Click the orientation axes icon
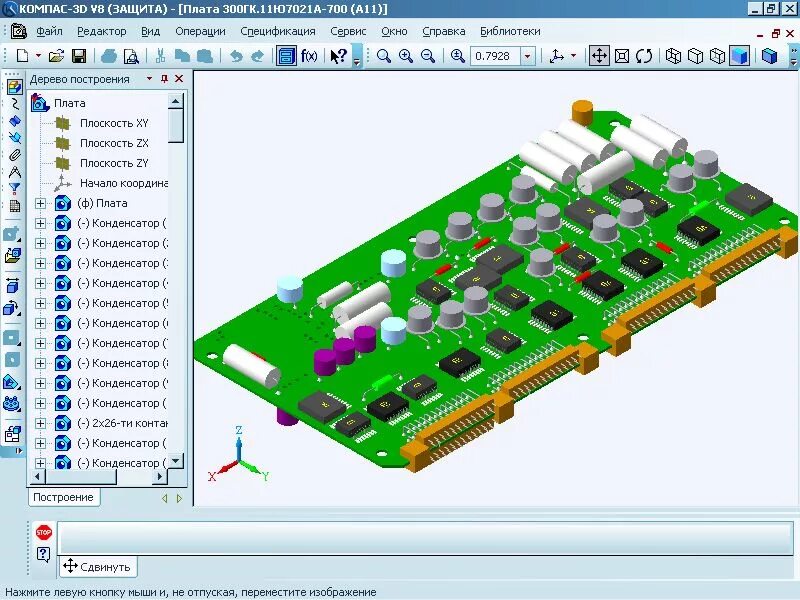 (x=557, y=56)
